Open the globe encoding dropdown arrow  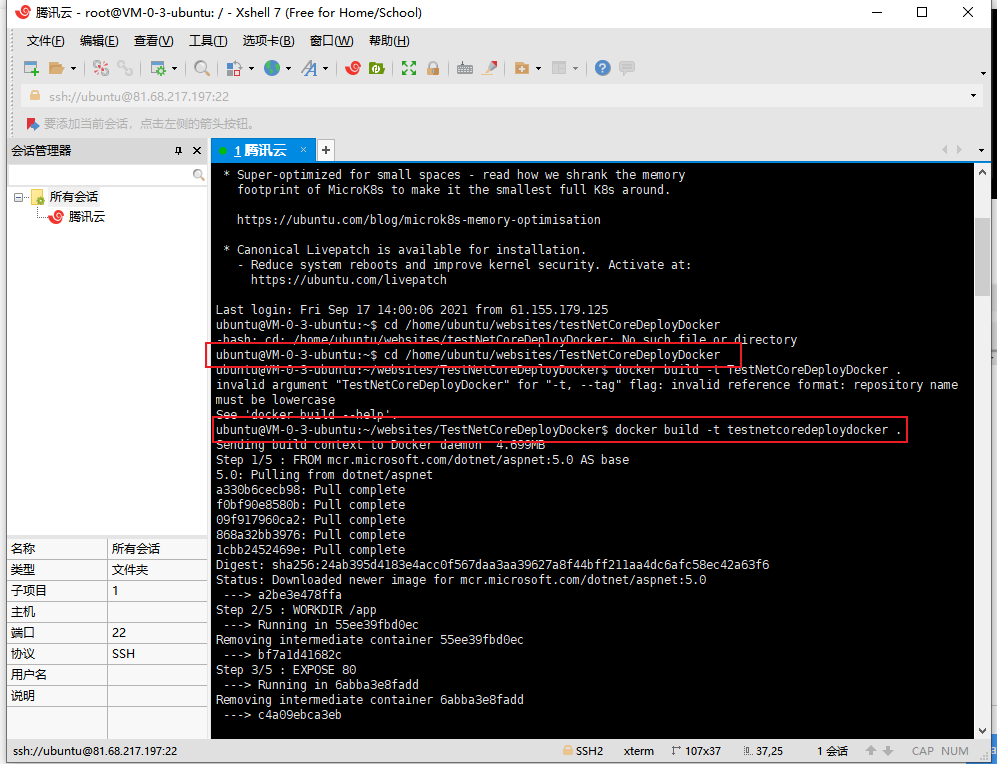tap(289, 69)
